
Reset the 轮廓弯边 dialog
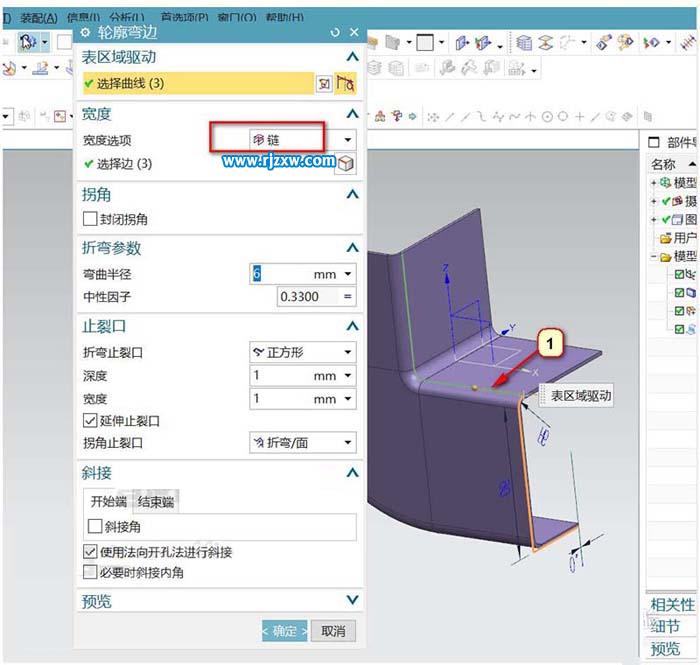tap(335, 32)
